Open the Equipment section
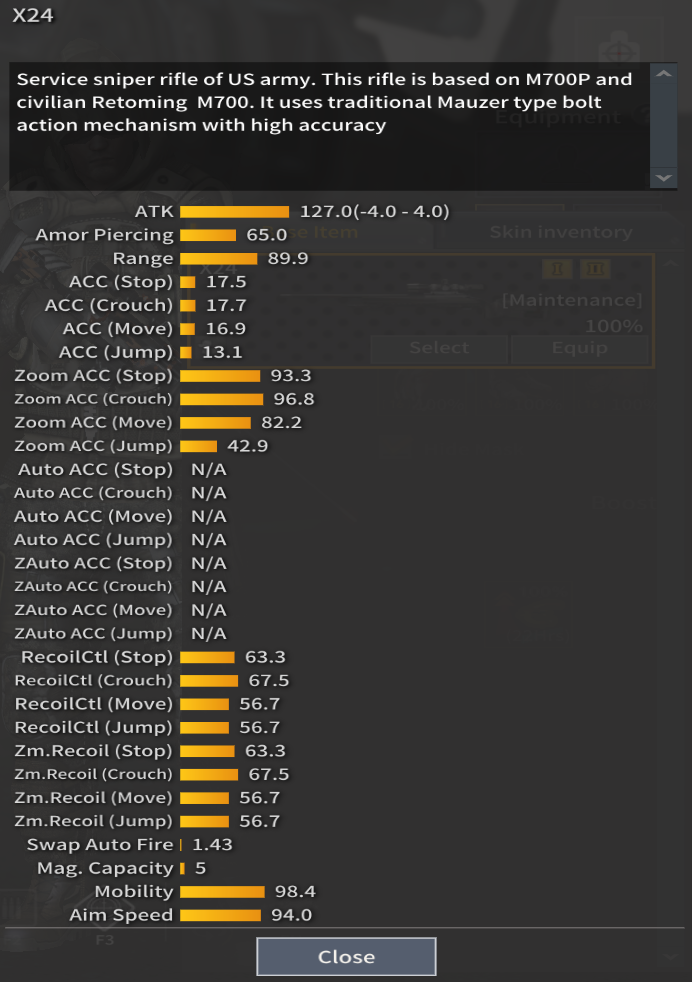This screenshot has width=692, height=982. [x=557, y=117]
